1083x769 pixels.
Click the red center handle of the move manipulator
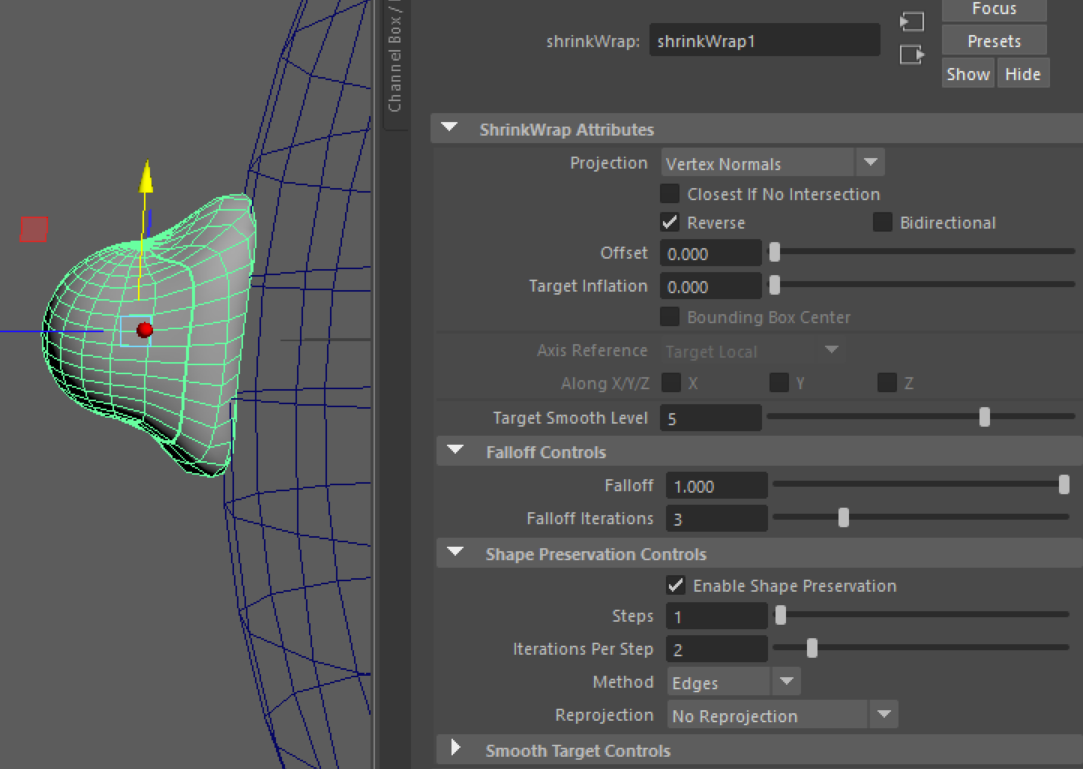tap(146, 329)
